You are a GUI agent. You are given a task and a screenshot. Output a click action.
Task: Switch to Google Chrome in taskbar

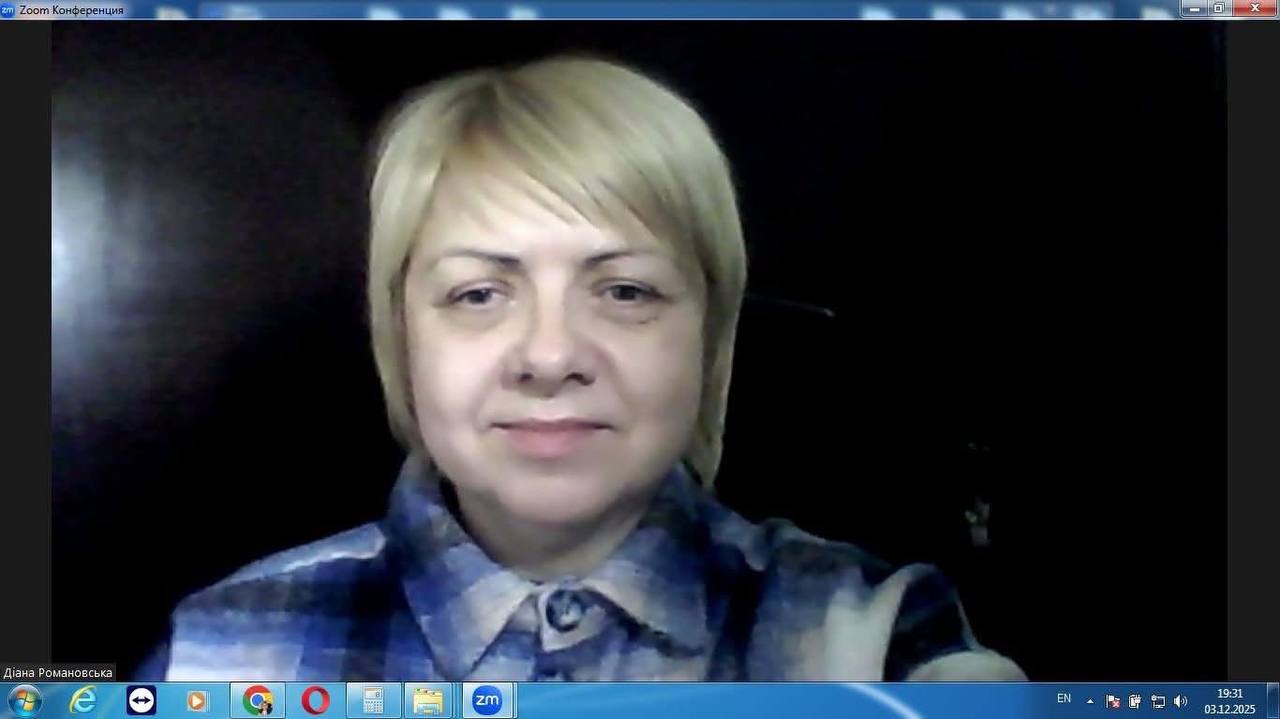(x=257, y=701)
